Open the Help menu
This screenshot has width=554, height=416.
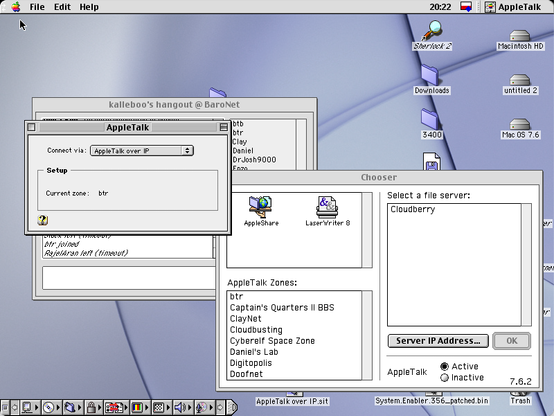(x=89, y=7)
